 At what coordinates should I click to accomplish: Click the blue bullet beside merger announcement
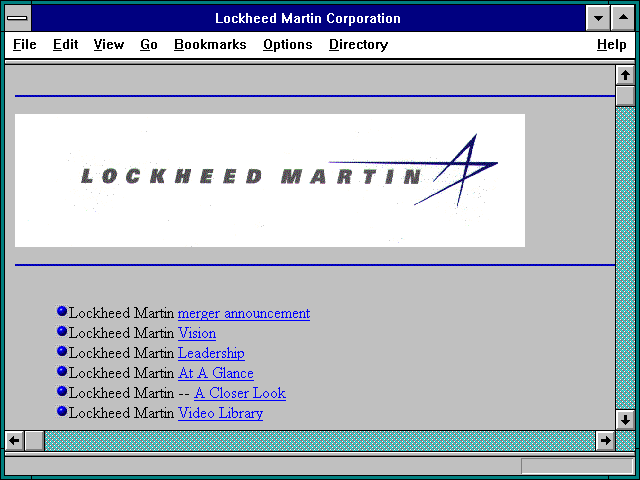(x=62, y=311)
